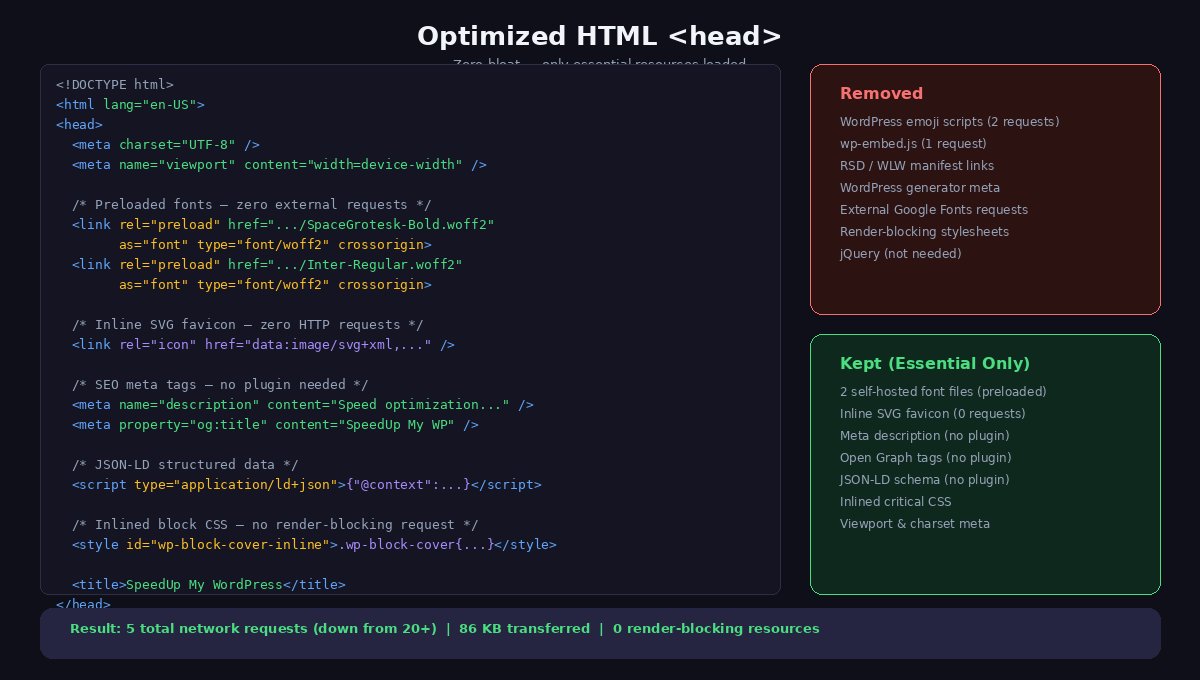Select "jQuery (not needed)" list item

(x=900, y=253)
